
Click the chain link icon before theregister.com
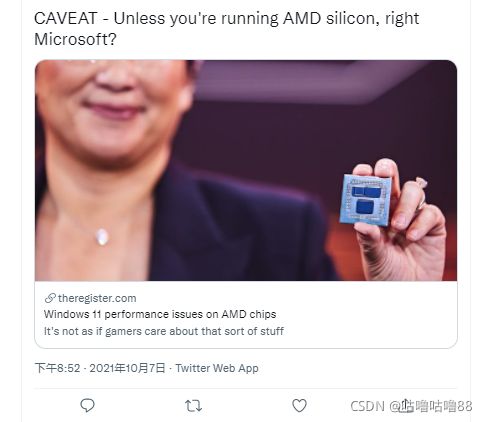[x=50, y=298]
